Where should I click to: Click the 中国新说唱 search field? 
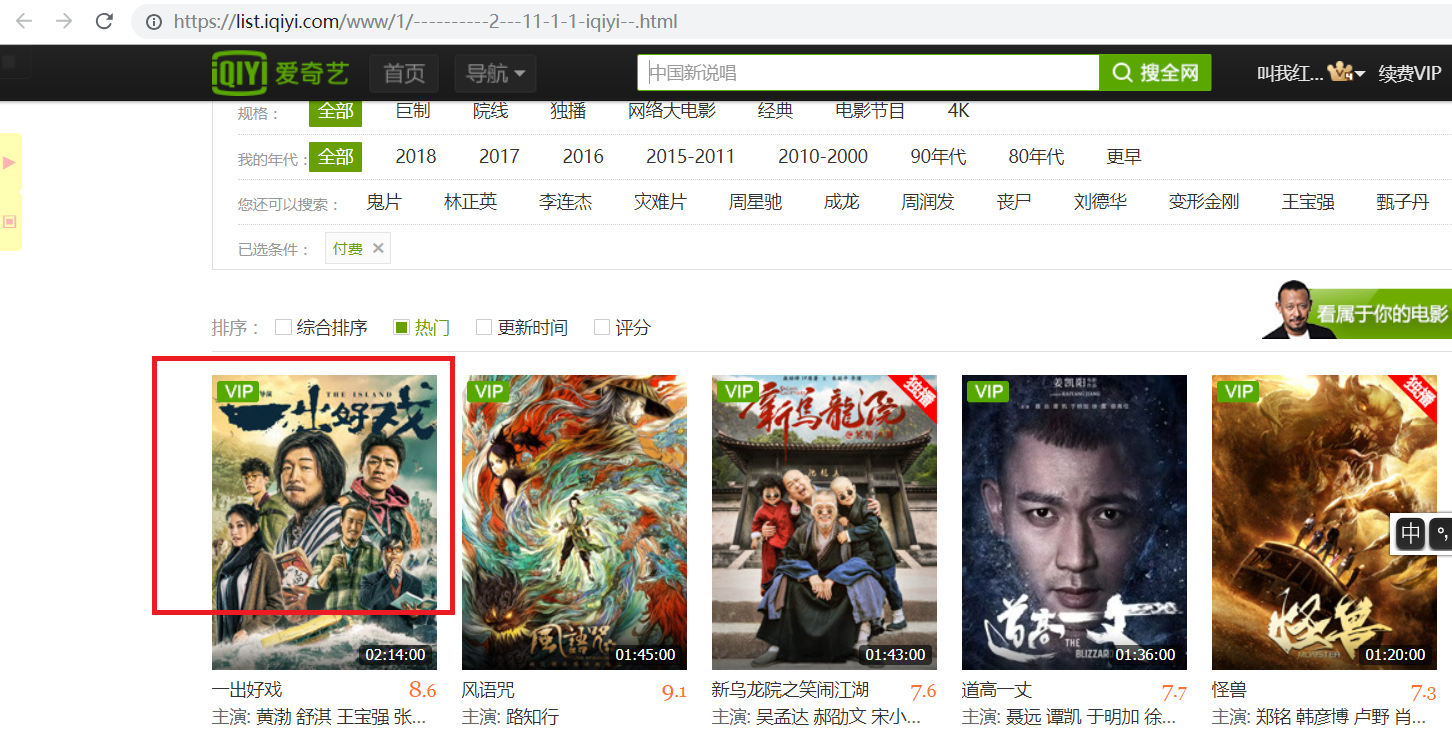868,72
